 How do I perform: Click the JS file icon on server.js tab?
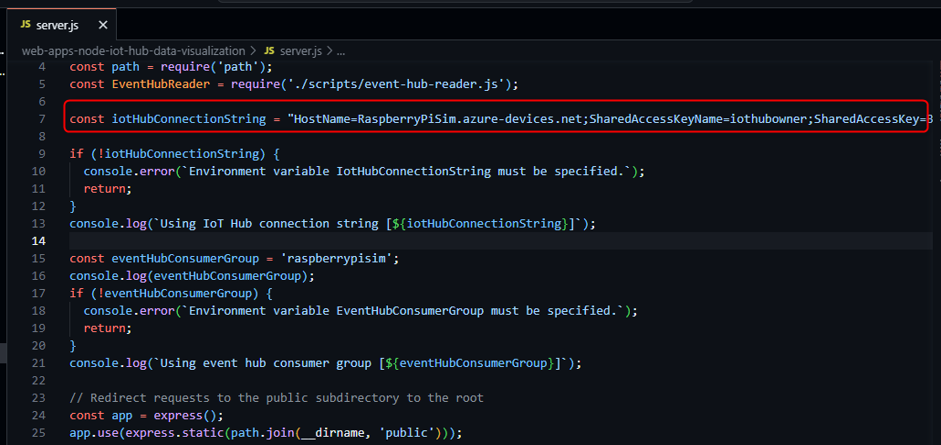[25, 24]
